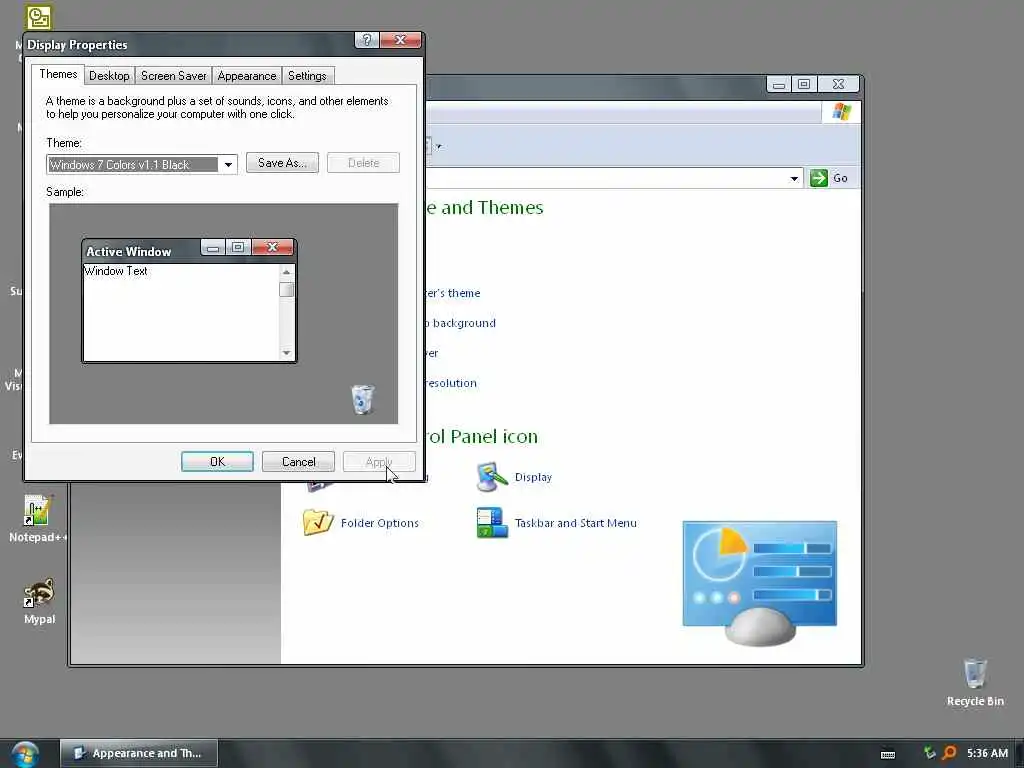
Task: Click the on-screen keyboard tray icon
Action: click(x=888, y=754)
